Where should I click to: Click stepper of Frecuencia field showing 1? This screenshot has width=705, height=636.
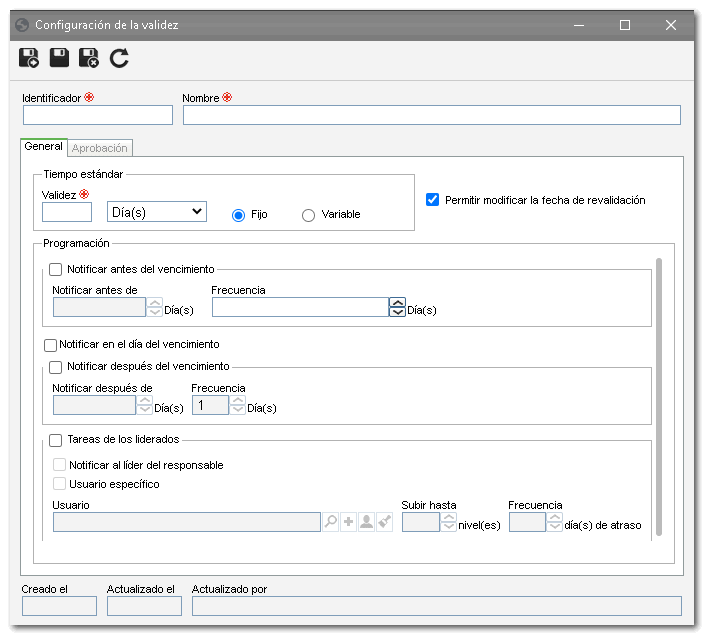click(238, 405)
